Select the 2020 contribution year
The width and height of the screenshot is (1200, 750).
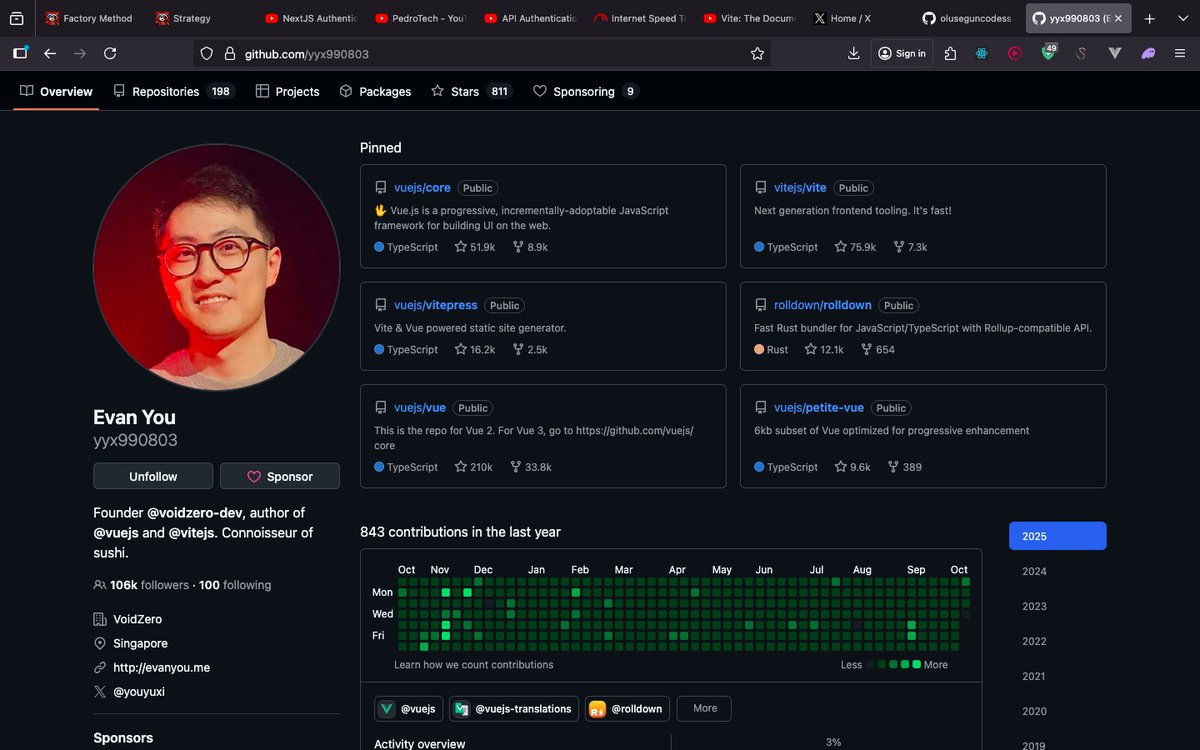tap(1058, 712)
